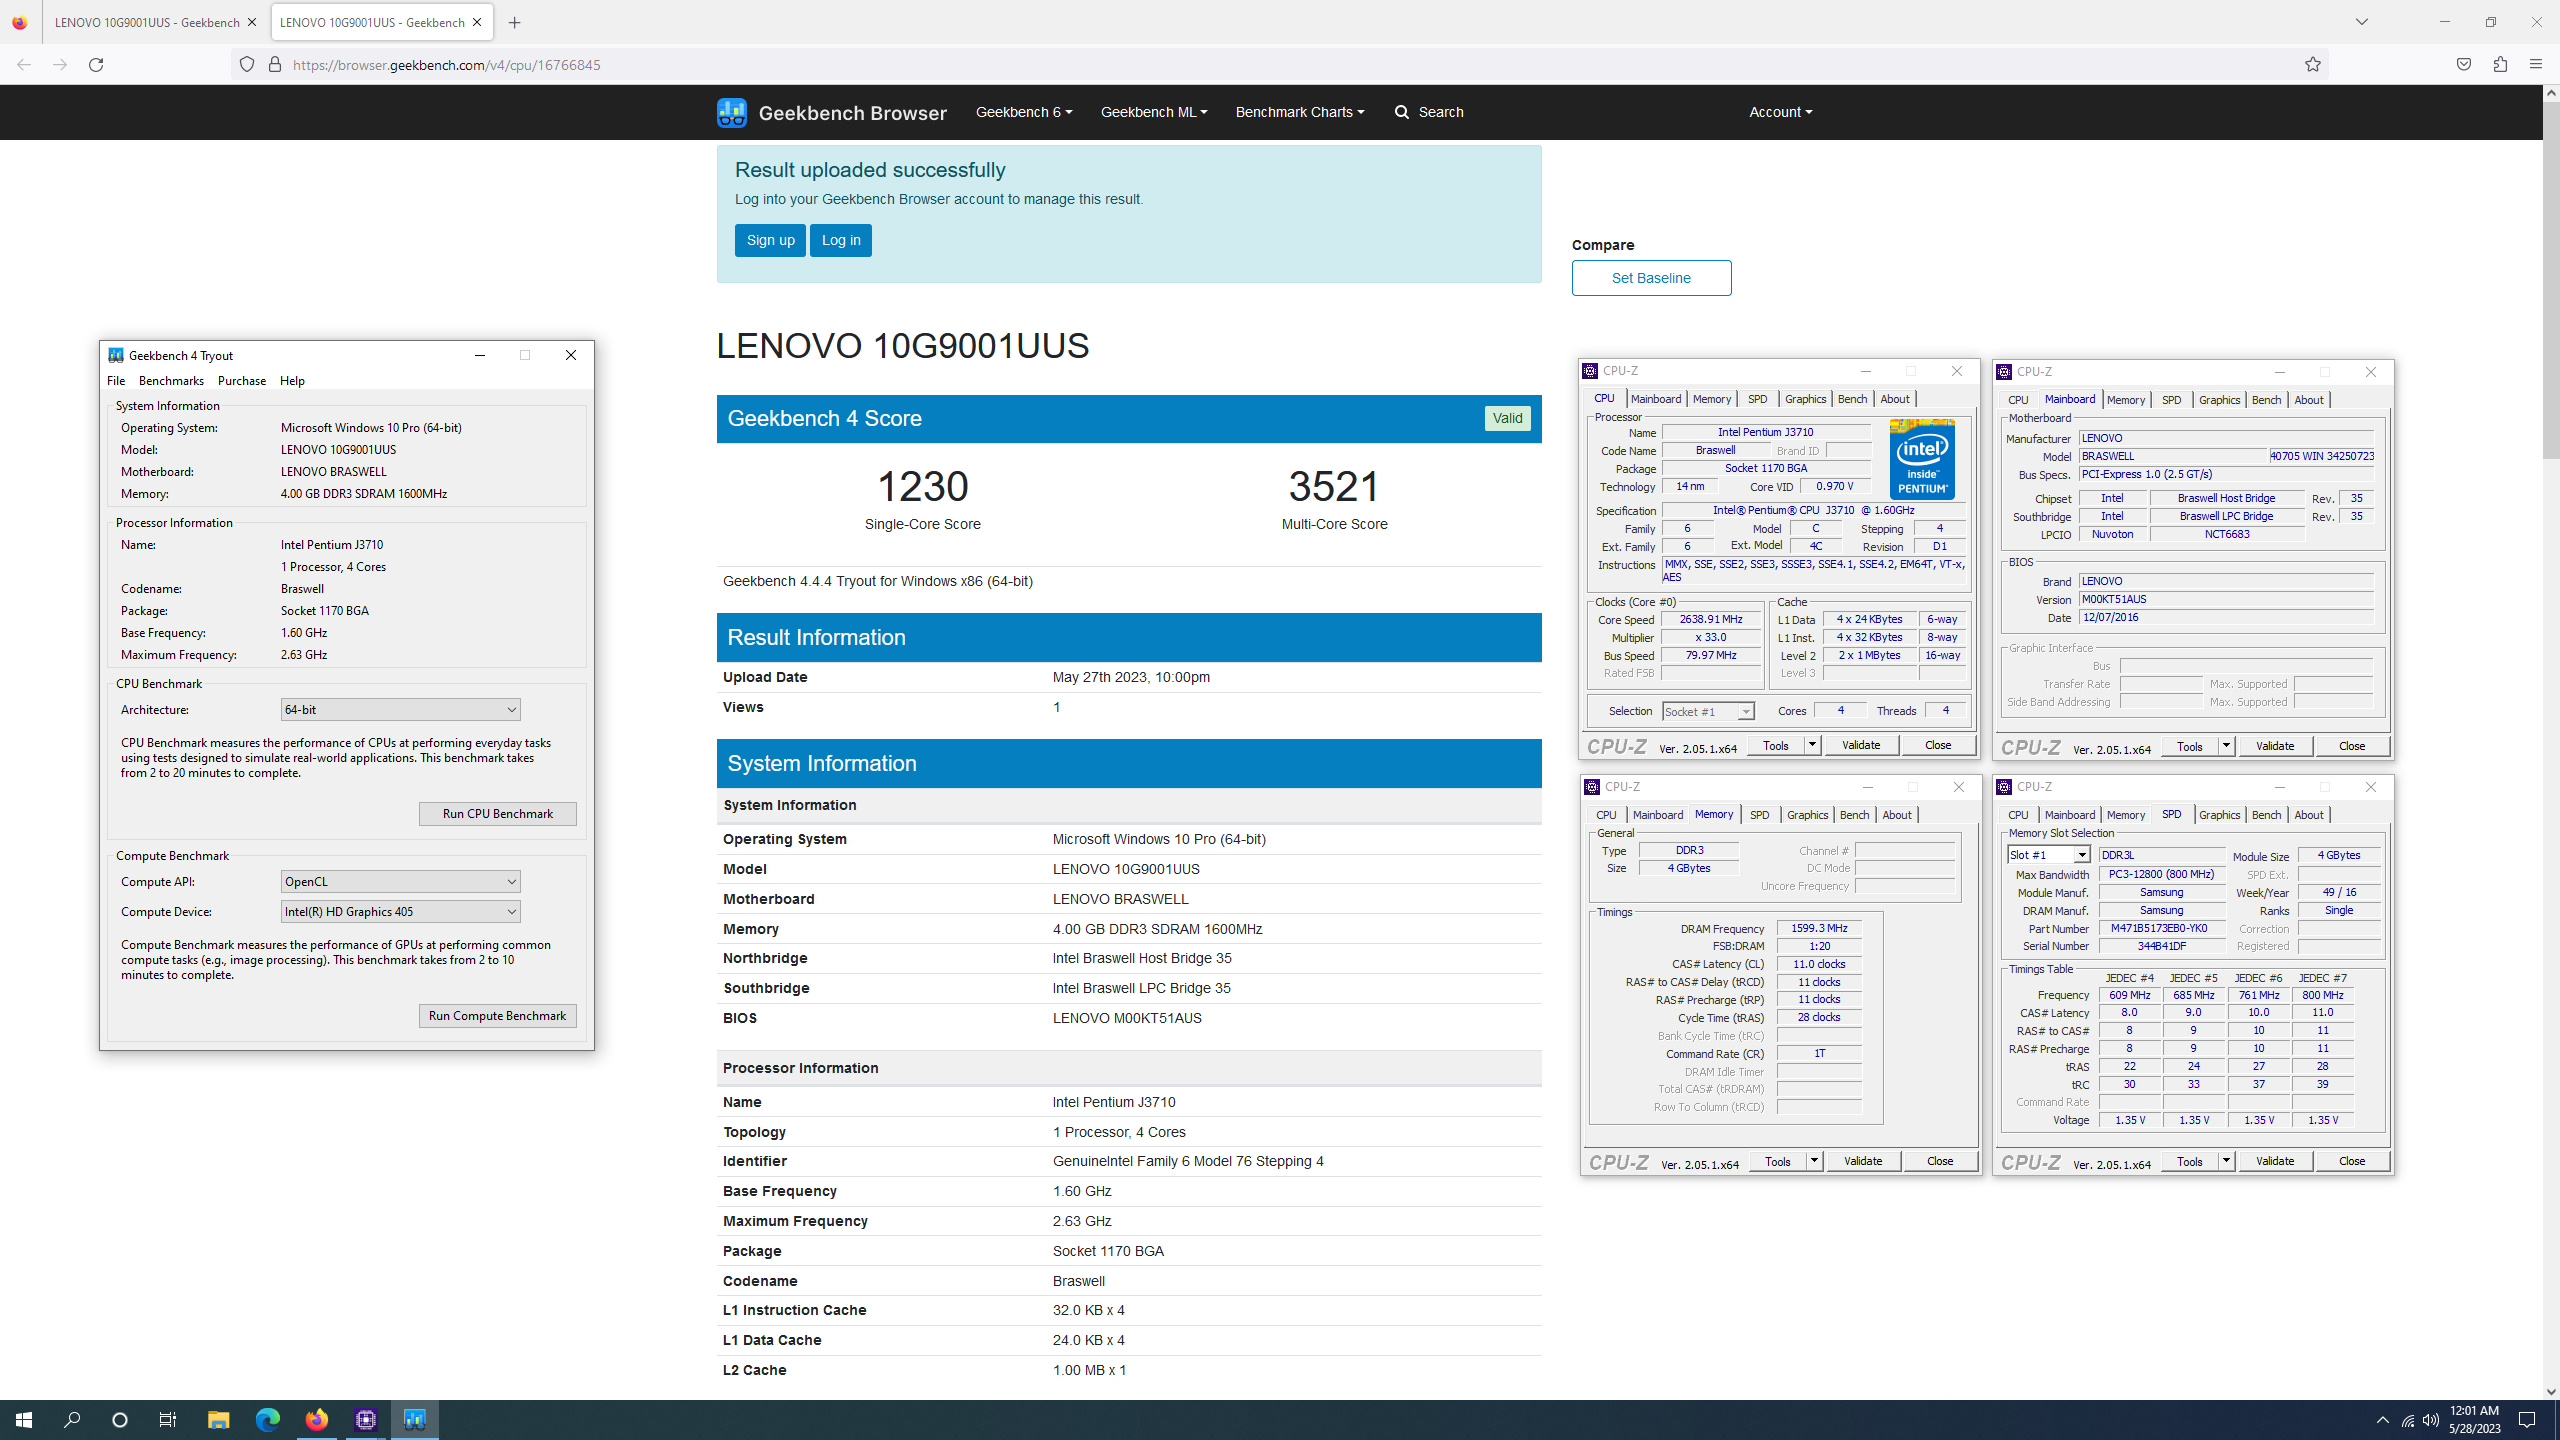The width and height of the screenshot is (2560, 1440).
Task: Switch to Graphics tab in CPU-Z Memory window
Action: (1807, 815)
